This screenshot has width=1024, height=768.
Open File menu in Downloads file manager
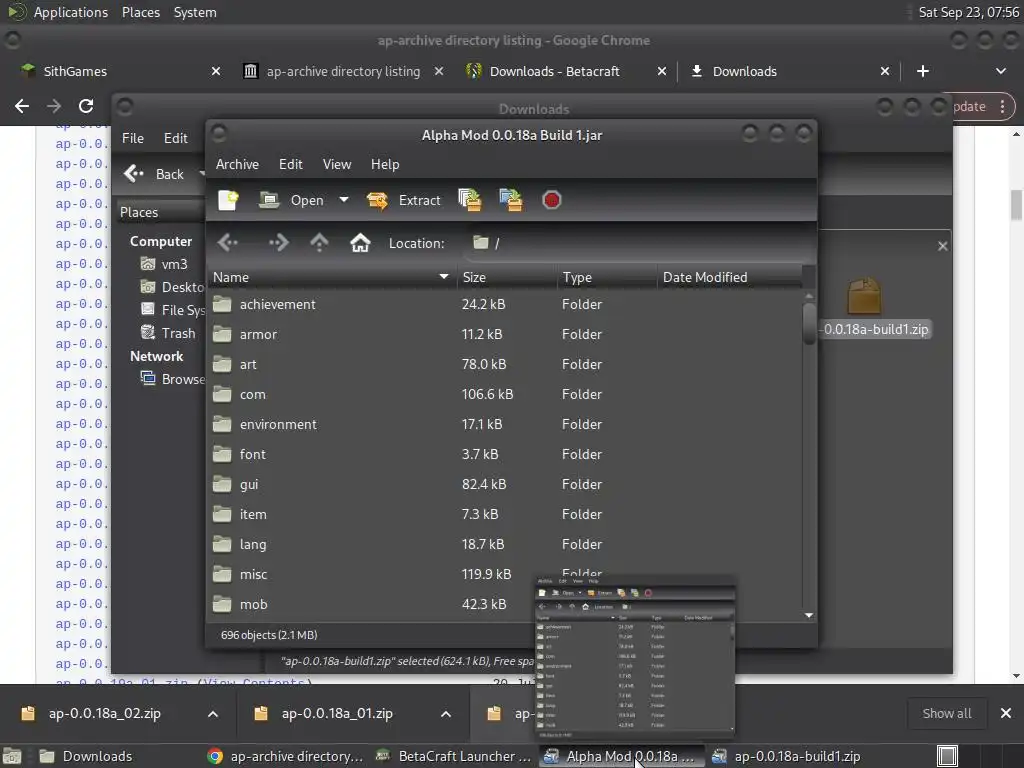point(133,138)
